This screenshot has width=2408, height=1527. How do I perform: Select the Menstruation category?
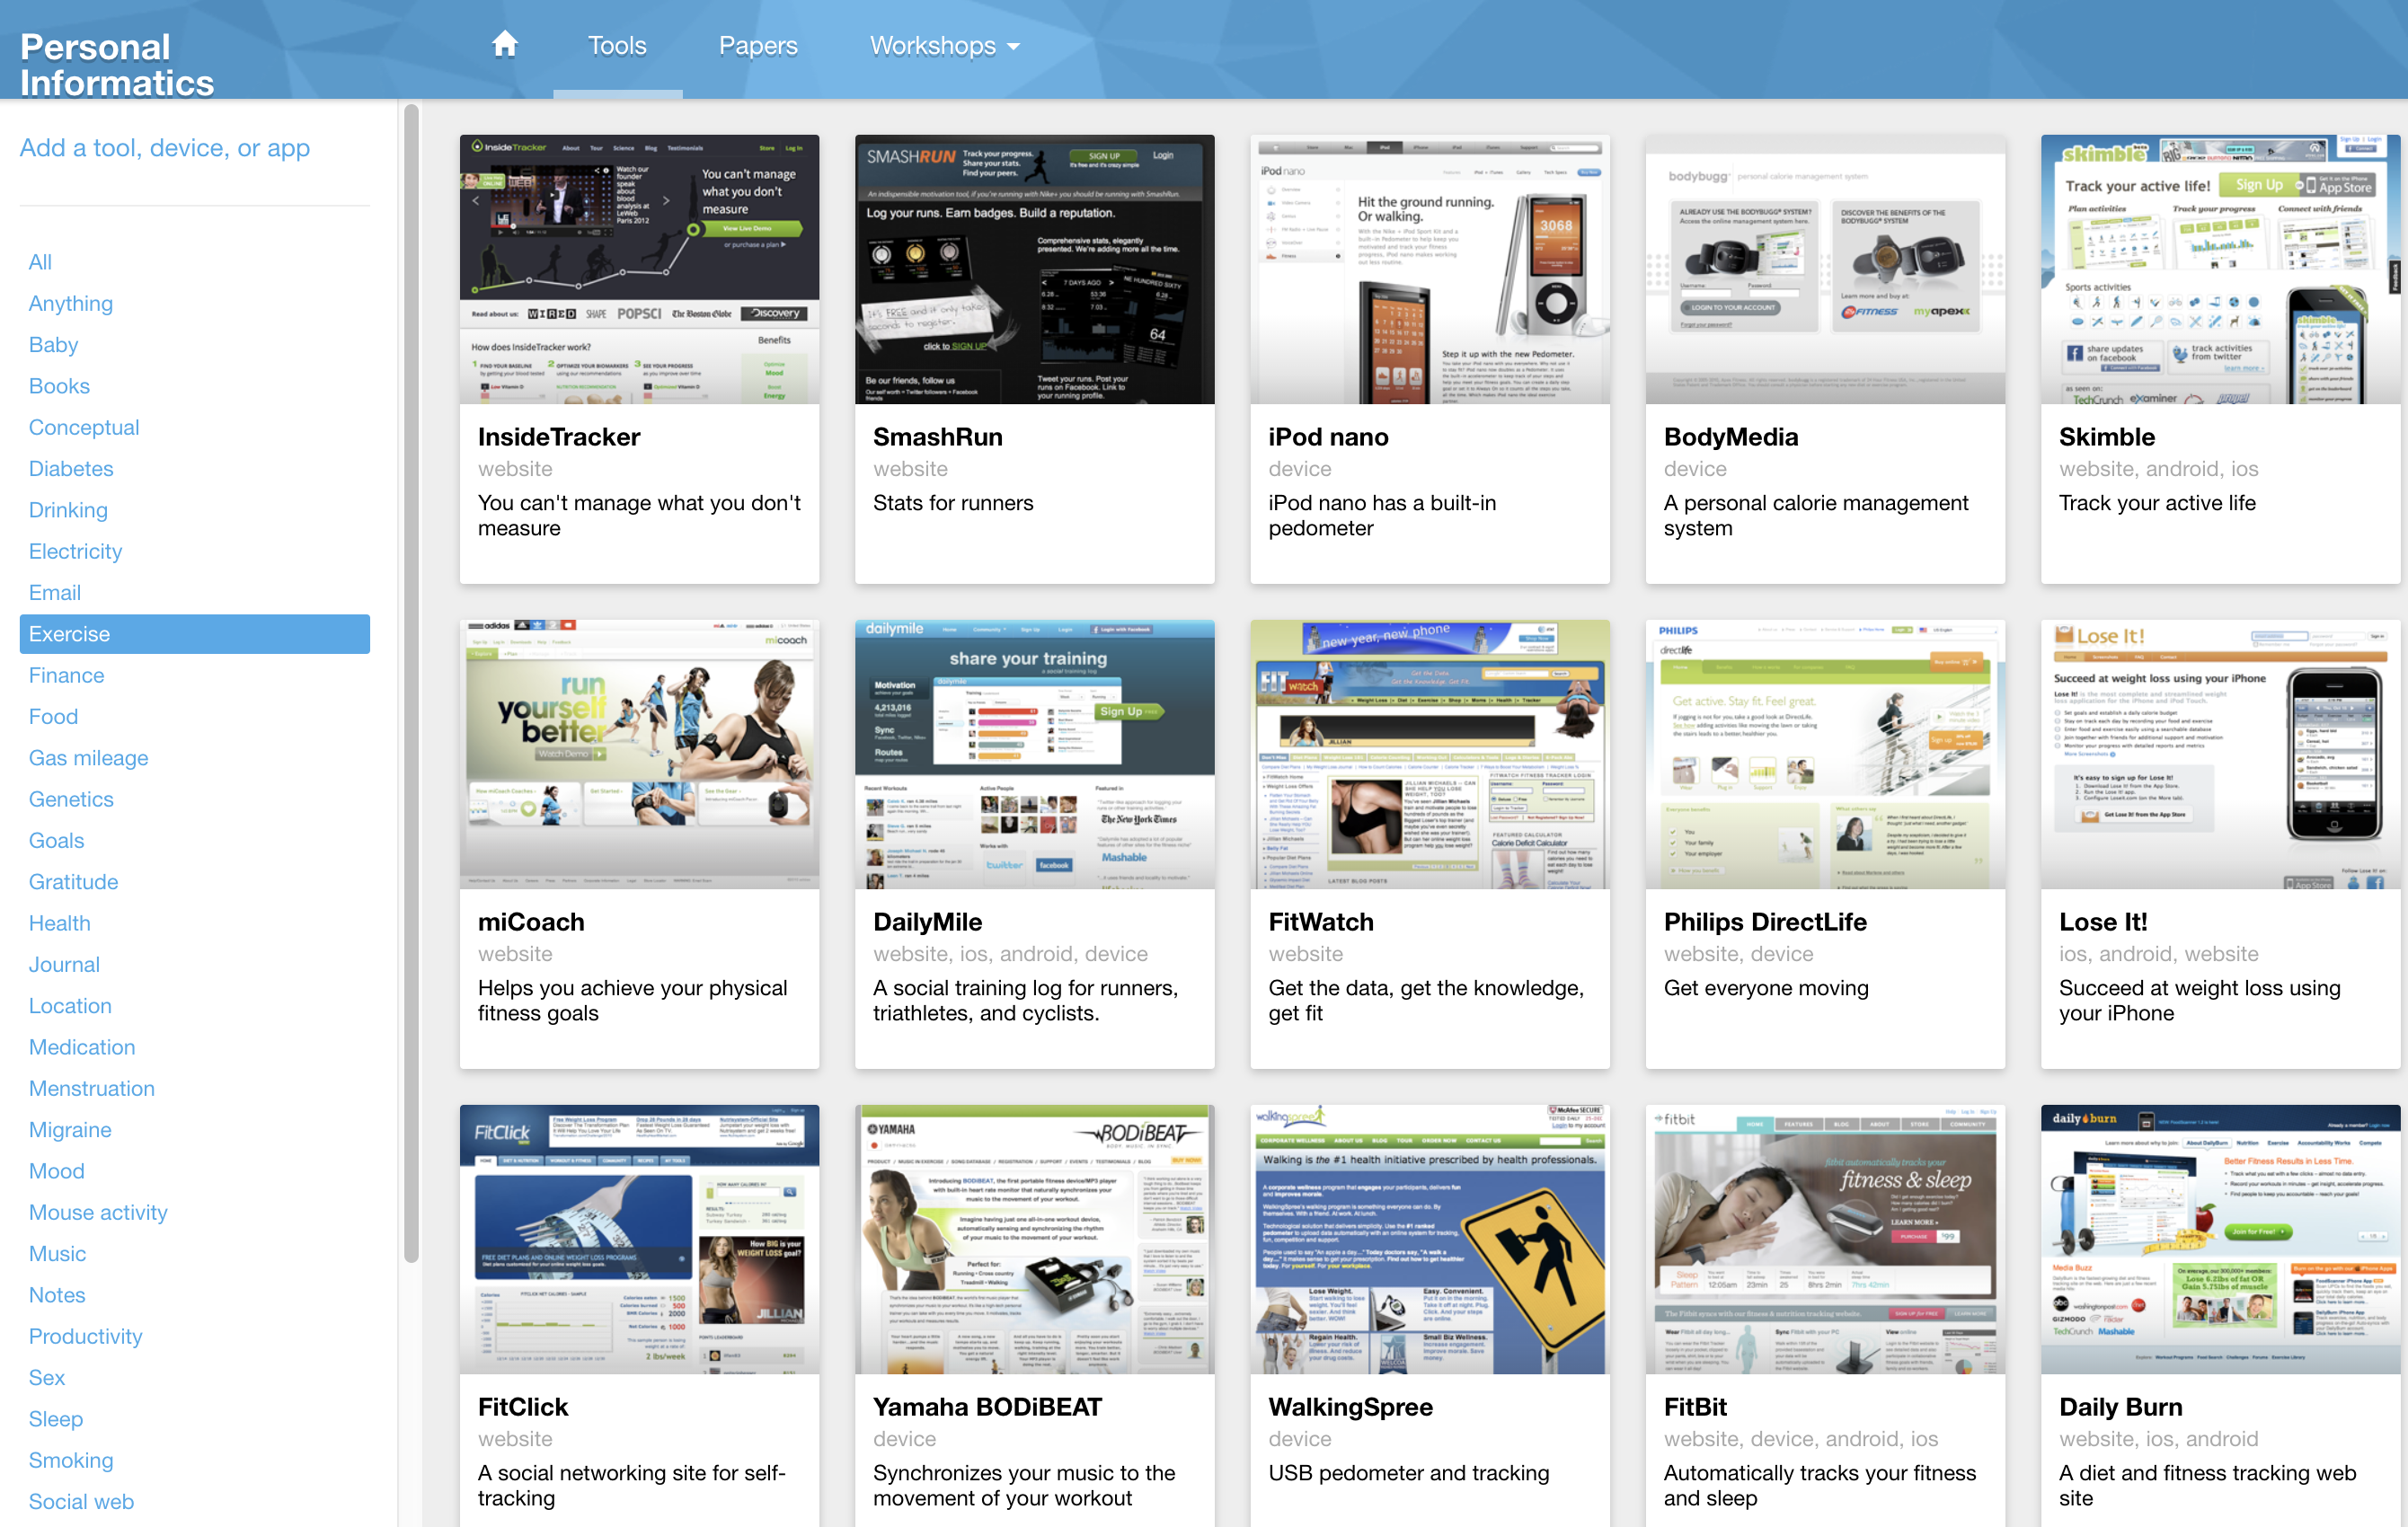click(92, 1088)
